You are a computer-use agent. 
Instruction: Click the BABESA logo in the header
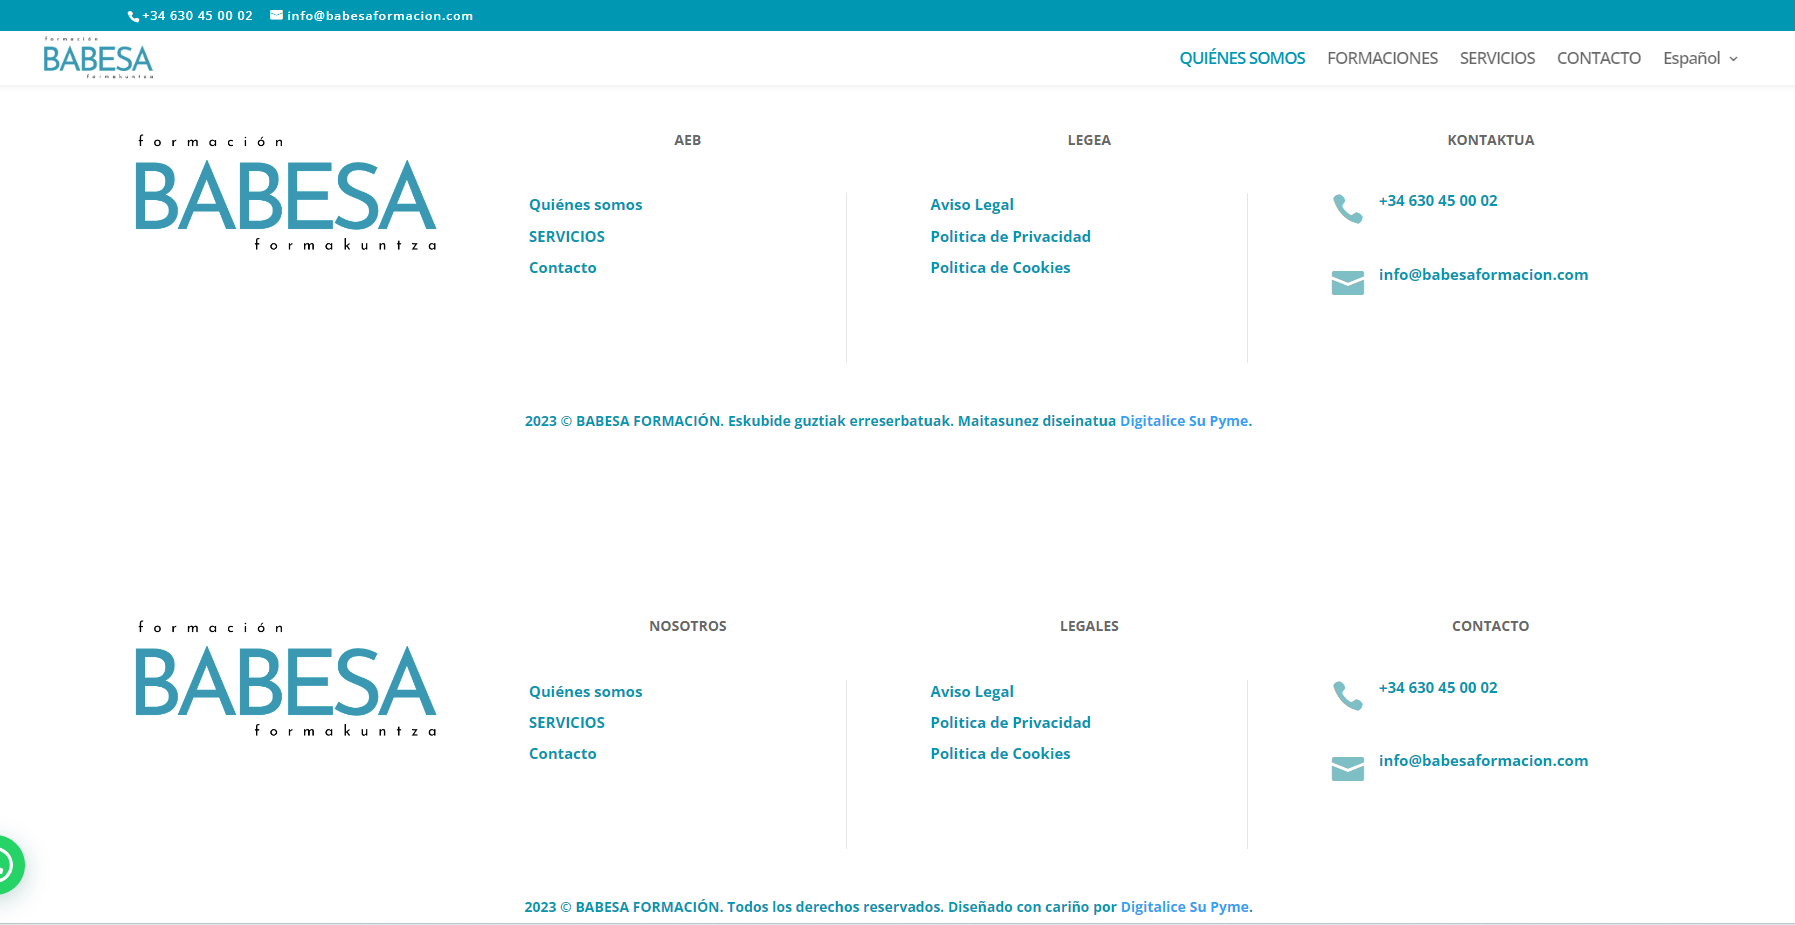click(98, 58)
